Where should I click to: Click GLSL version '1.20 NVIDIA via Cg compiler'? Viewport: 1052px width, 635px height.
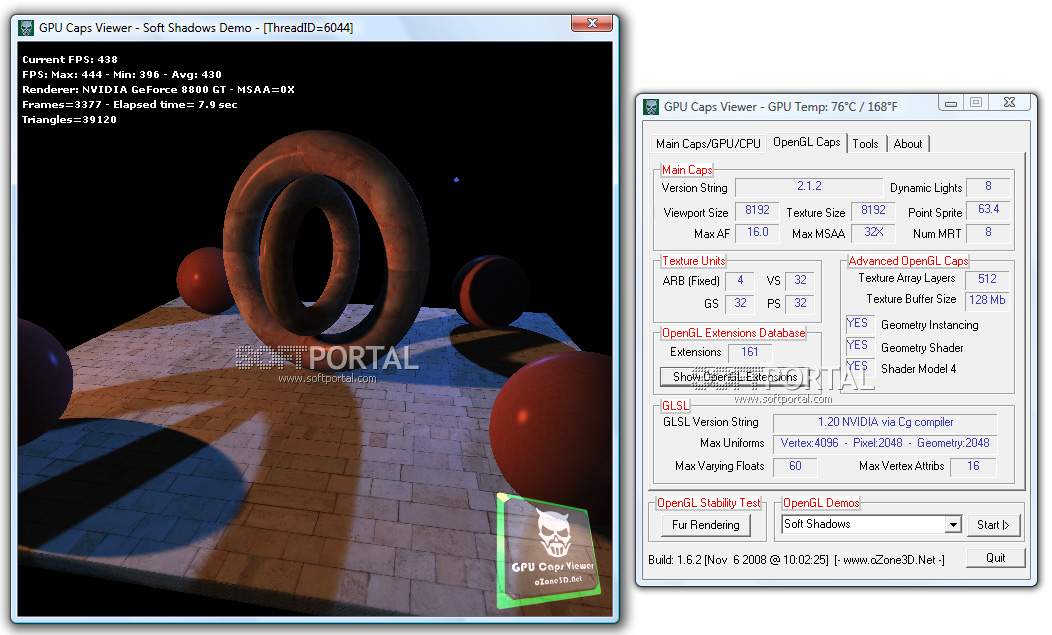[x=885, y=423]
